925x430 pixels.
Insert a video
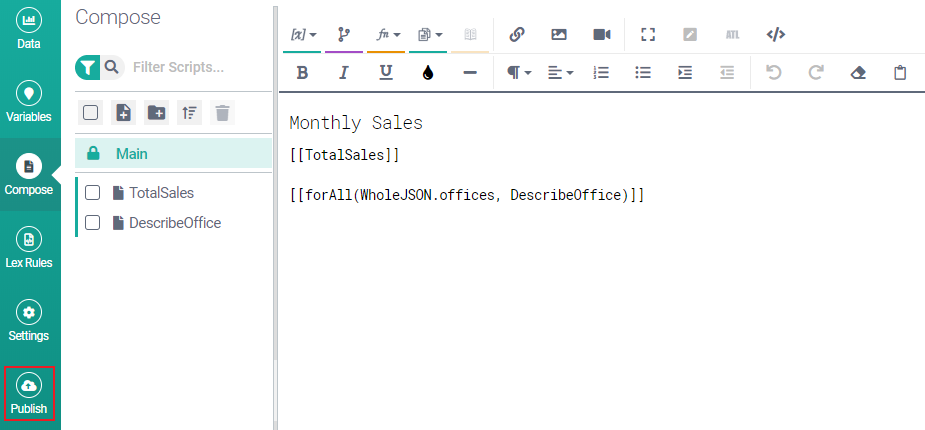click(601, 35)
